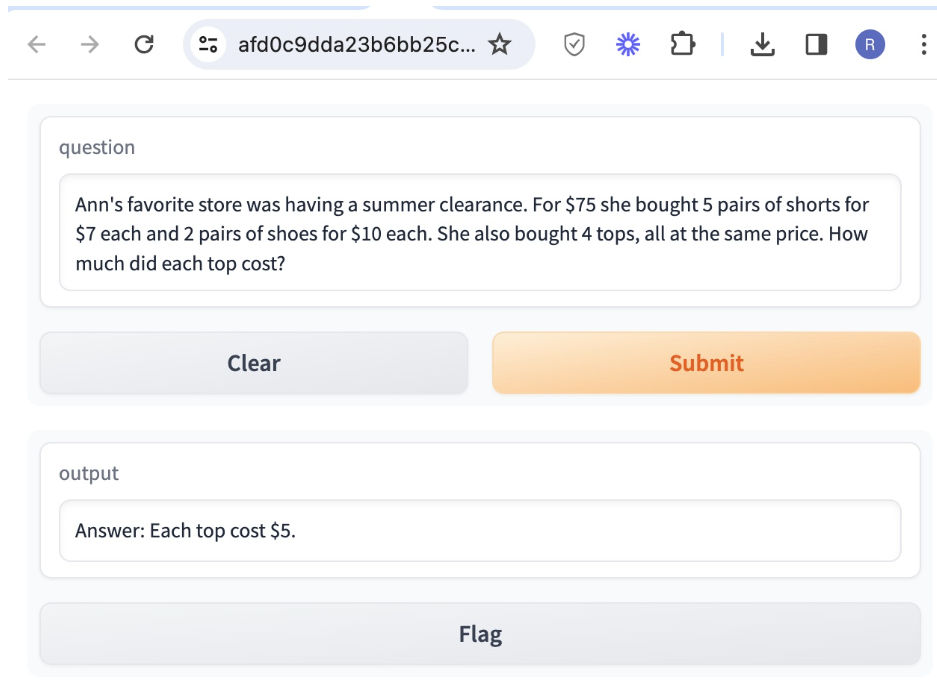Click the output answer text box
This screenshot has width=937, height=686.
(x=480, y=530)
